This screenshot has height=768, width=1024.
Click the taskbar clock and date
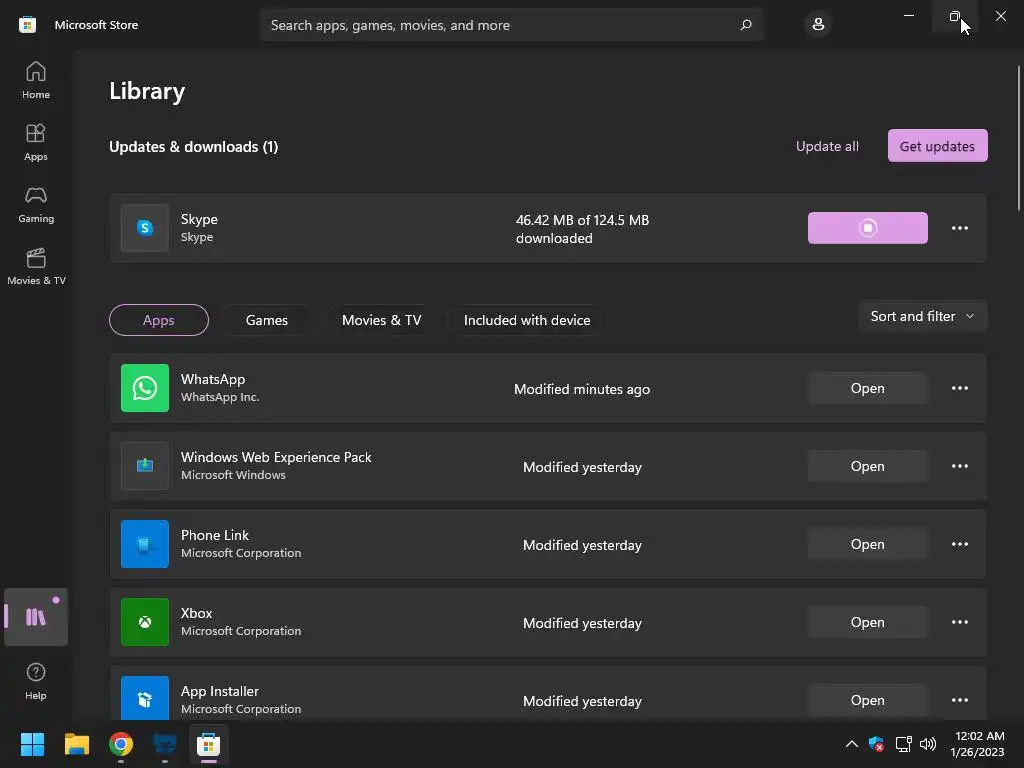point(977,744)
